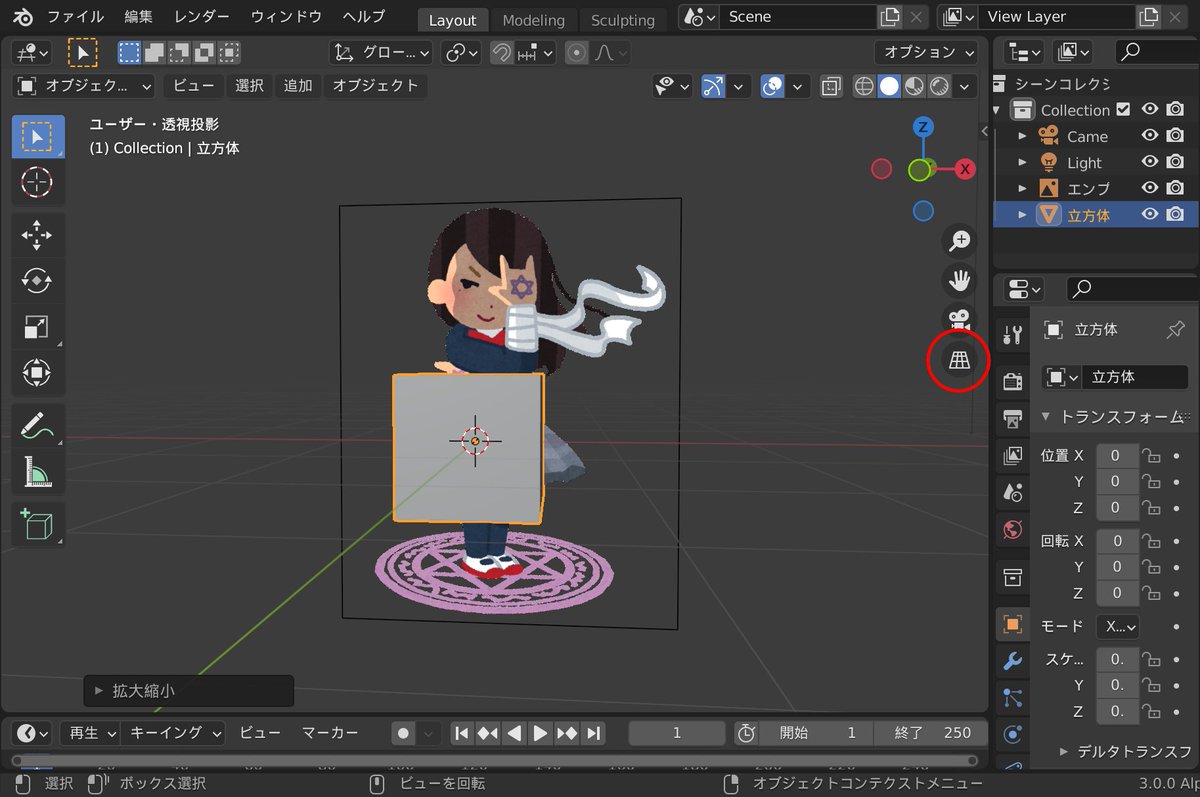Toggle snapping magnet button
Screen dimensions: 1200x797
click(x=503, y=52)
